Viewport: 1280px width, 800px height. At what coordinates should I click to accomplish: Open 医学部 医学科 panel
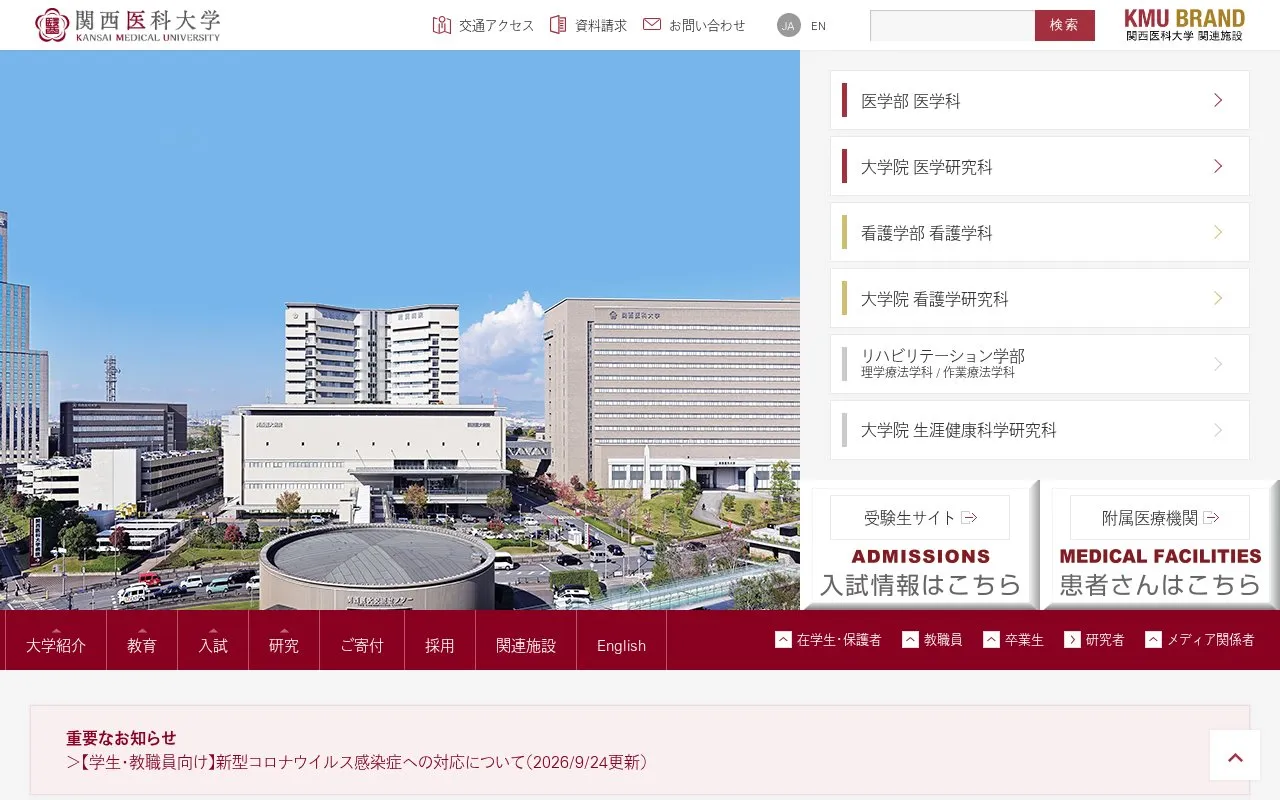tap(1040, 100)
